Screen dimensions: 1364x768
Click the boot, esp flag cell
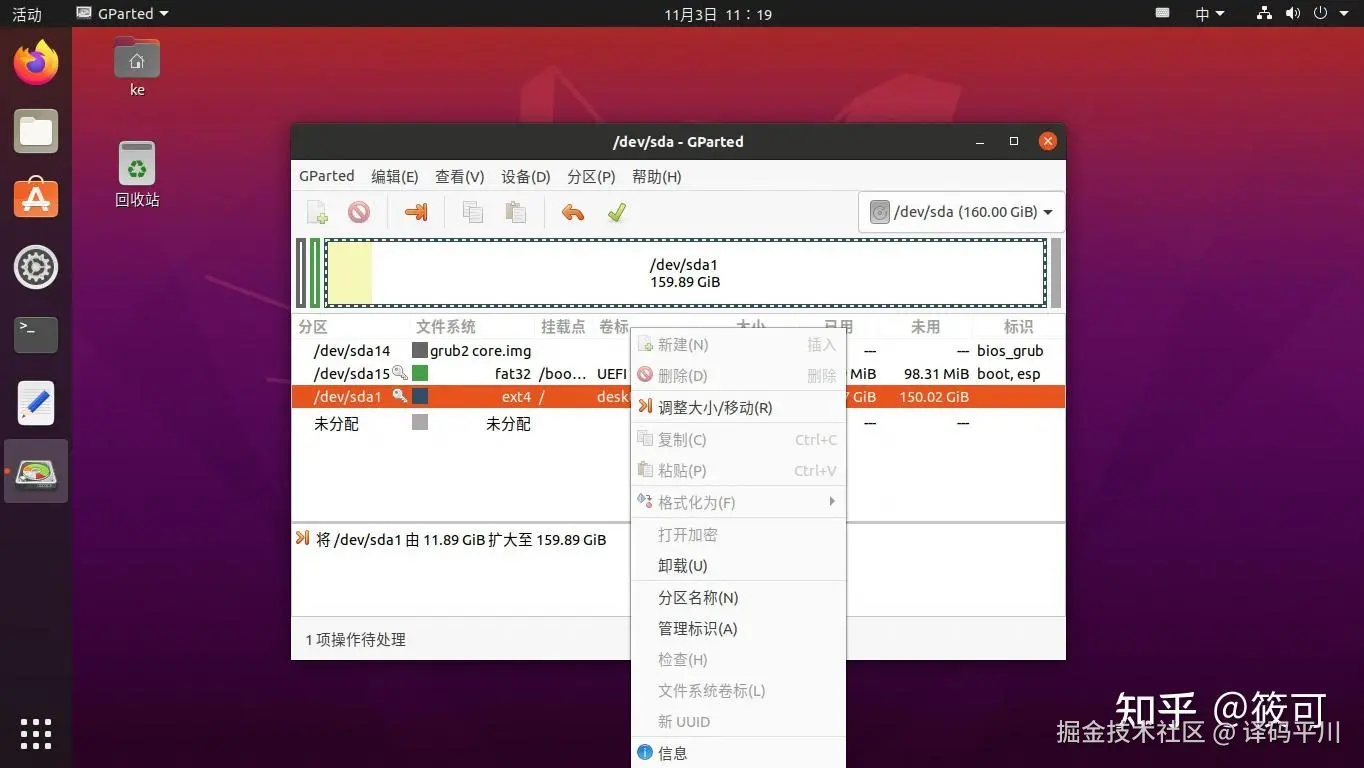pos(1008,373)
